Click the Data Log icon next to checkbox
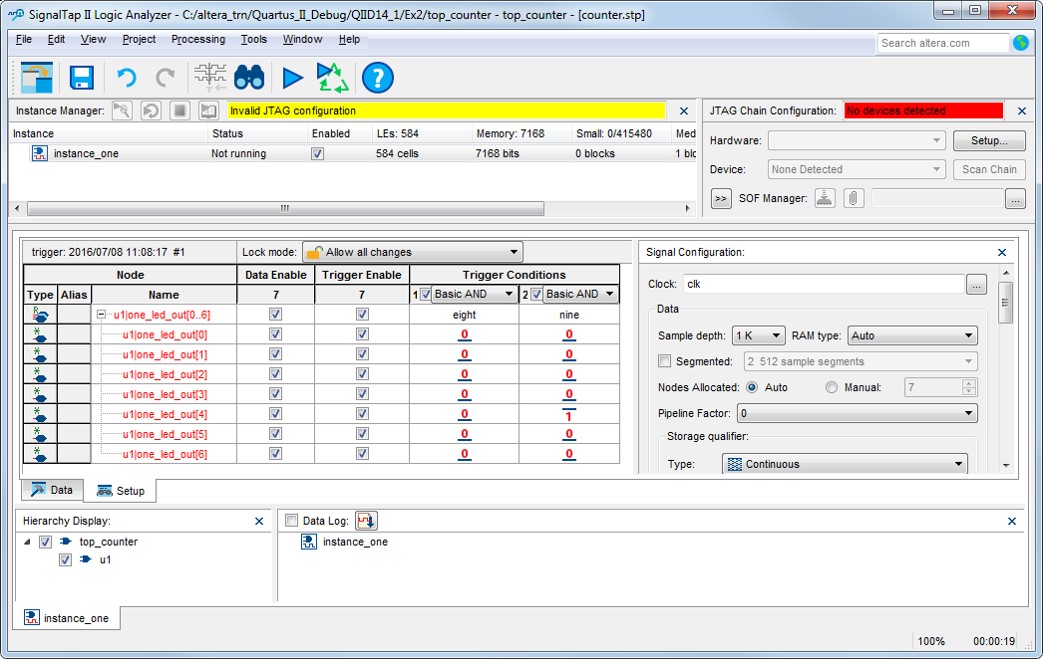 point(366,521)
